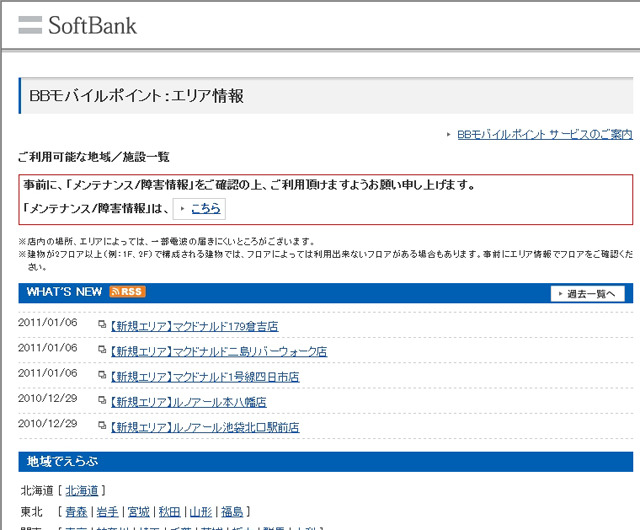This screenshot has height=530, width=640.
Task: Click icon beside ルノアール本八幡店 link
Action: pos(102,401)
